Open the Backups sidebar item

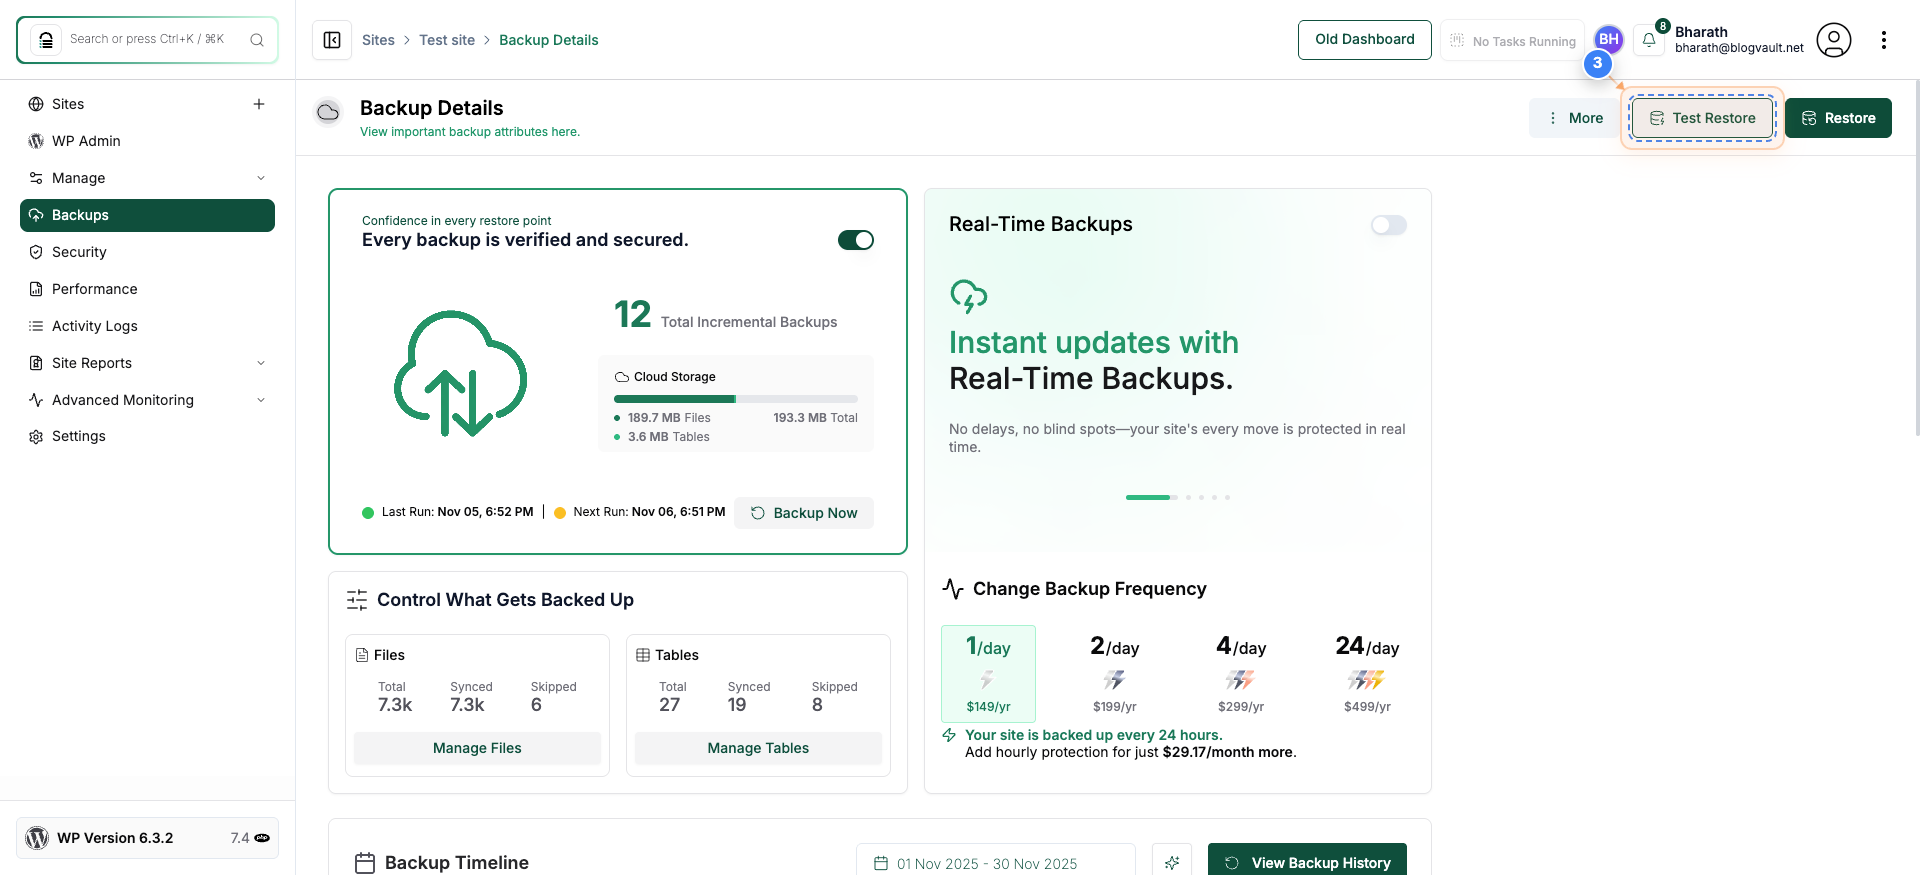pyautogui.click(x=147, y=215)
